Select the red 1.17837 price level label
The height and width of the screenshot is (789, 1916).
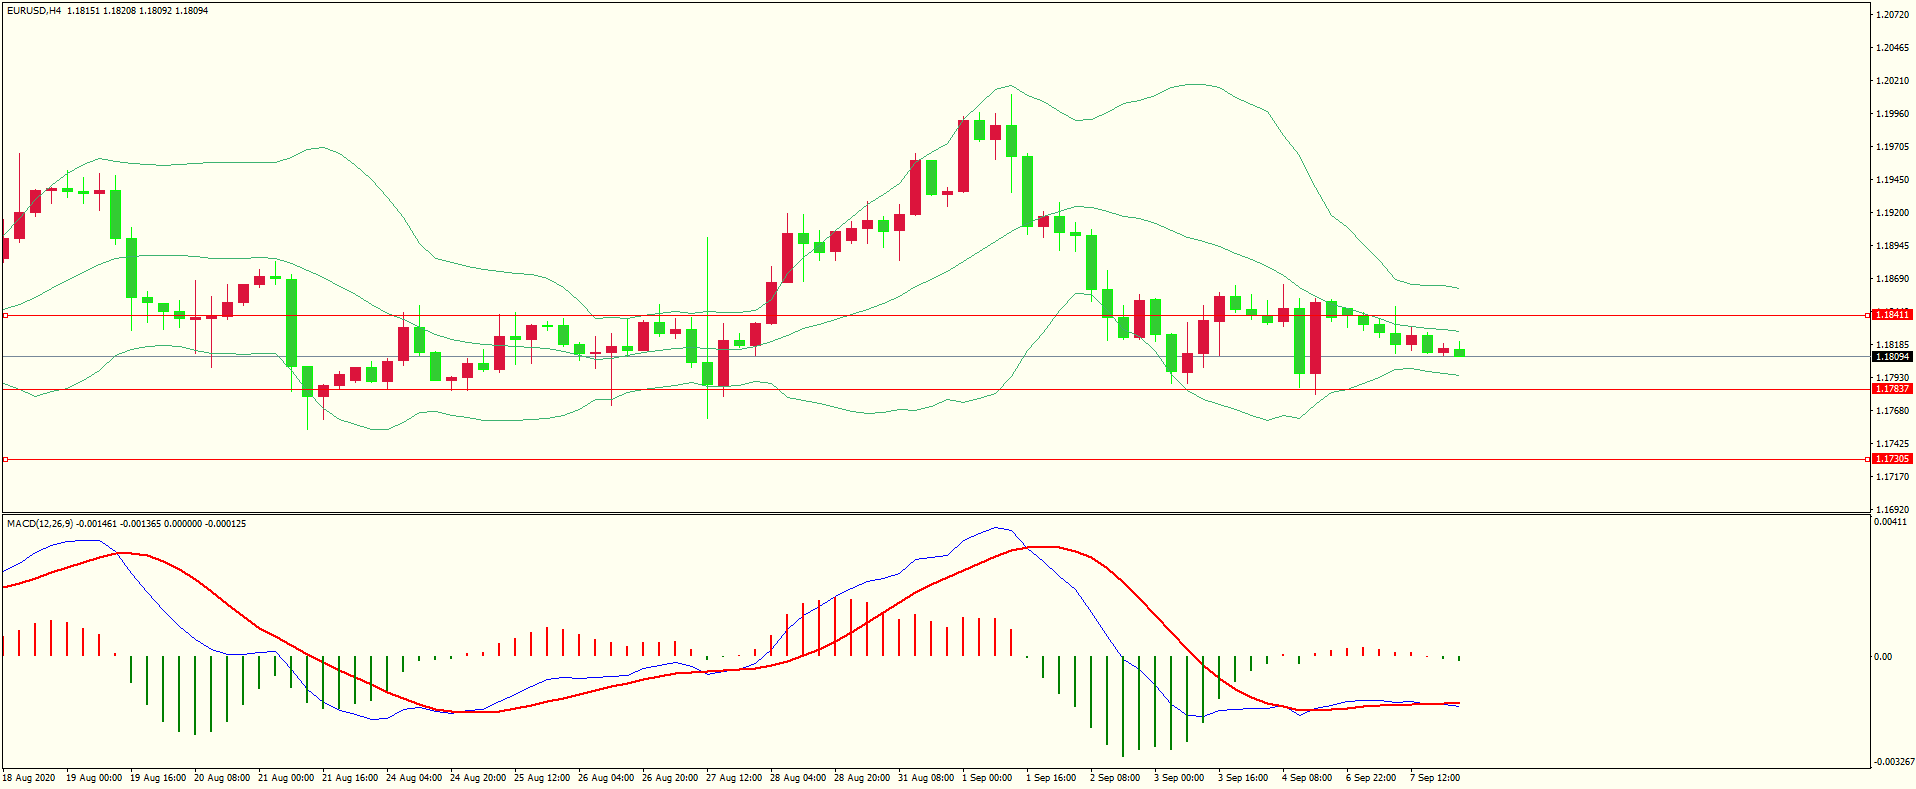(1891, 389)
